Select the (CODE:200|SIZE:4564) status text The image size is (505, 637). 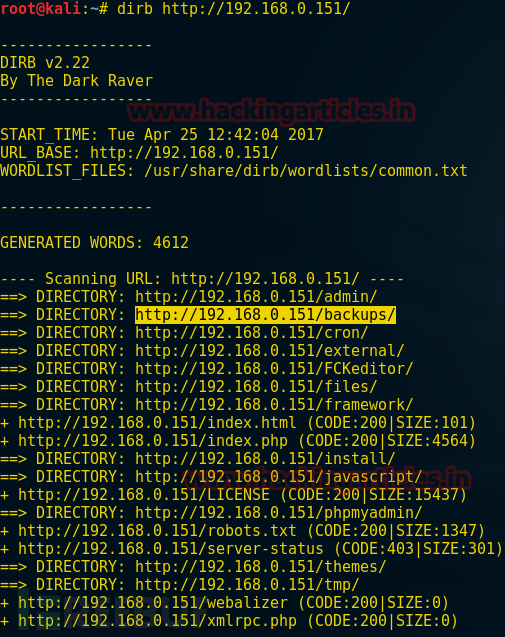[x=387, y=440]
